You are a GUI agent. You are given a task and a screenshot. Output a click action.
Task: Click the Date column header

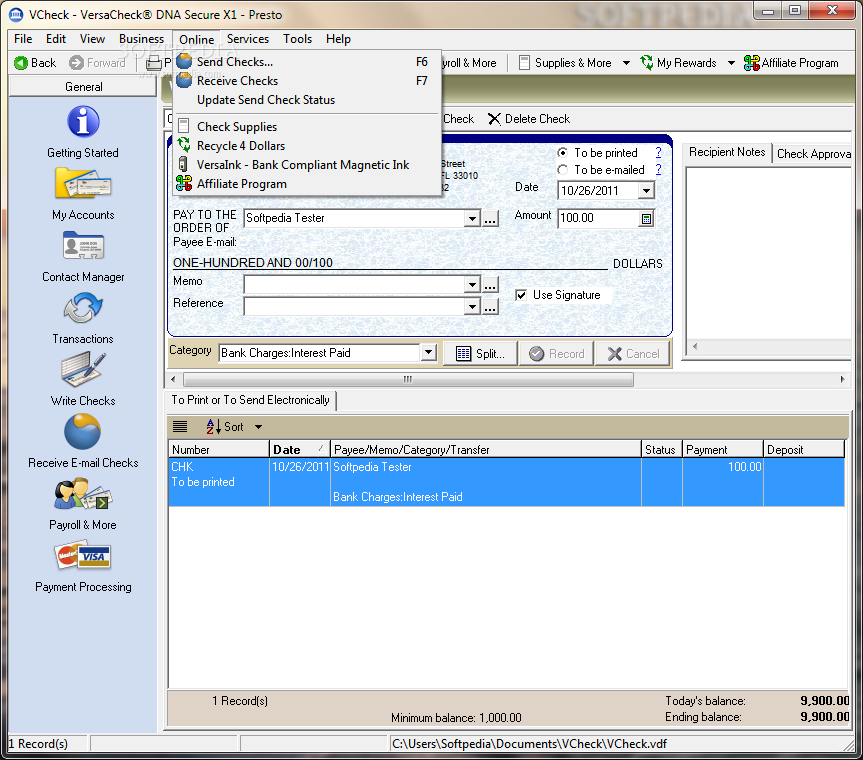point(299,450)
